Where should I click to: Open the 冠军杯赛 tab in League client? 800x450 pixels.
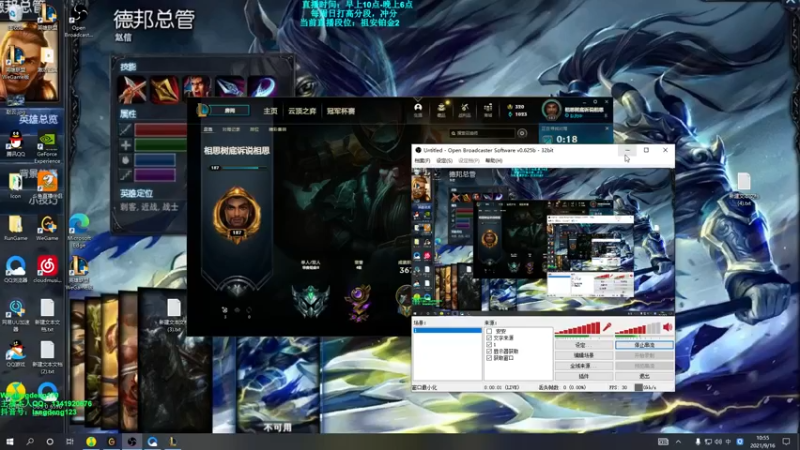tap(341, 111)
